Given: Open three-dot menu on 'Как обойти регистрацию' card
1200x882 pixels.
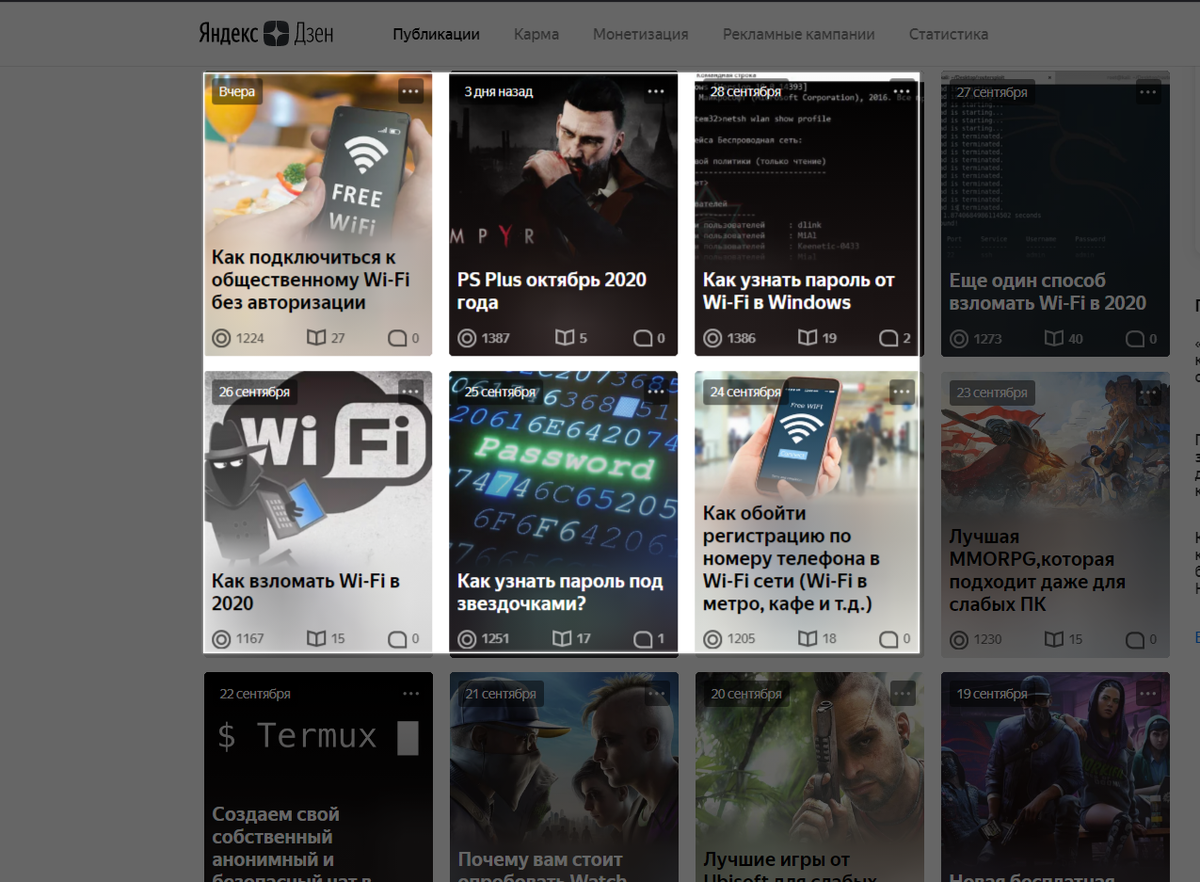Looking at the screenshot, I should (902, 392).
